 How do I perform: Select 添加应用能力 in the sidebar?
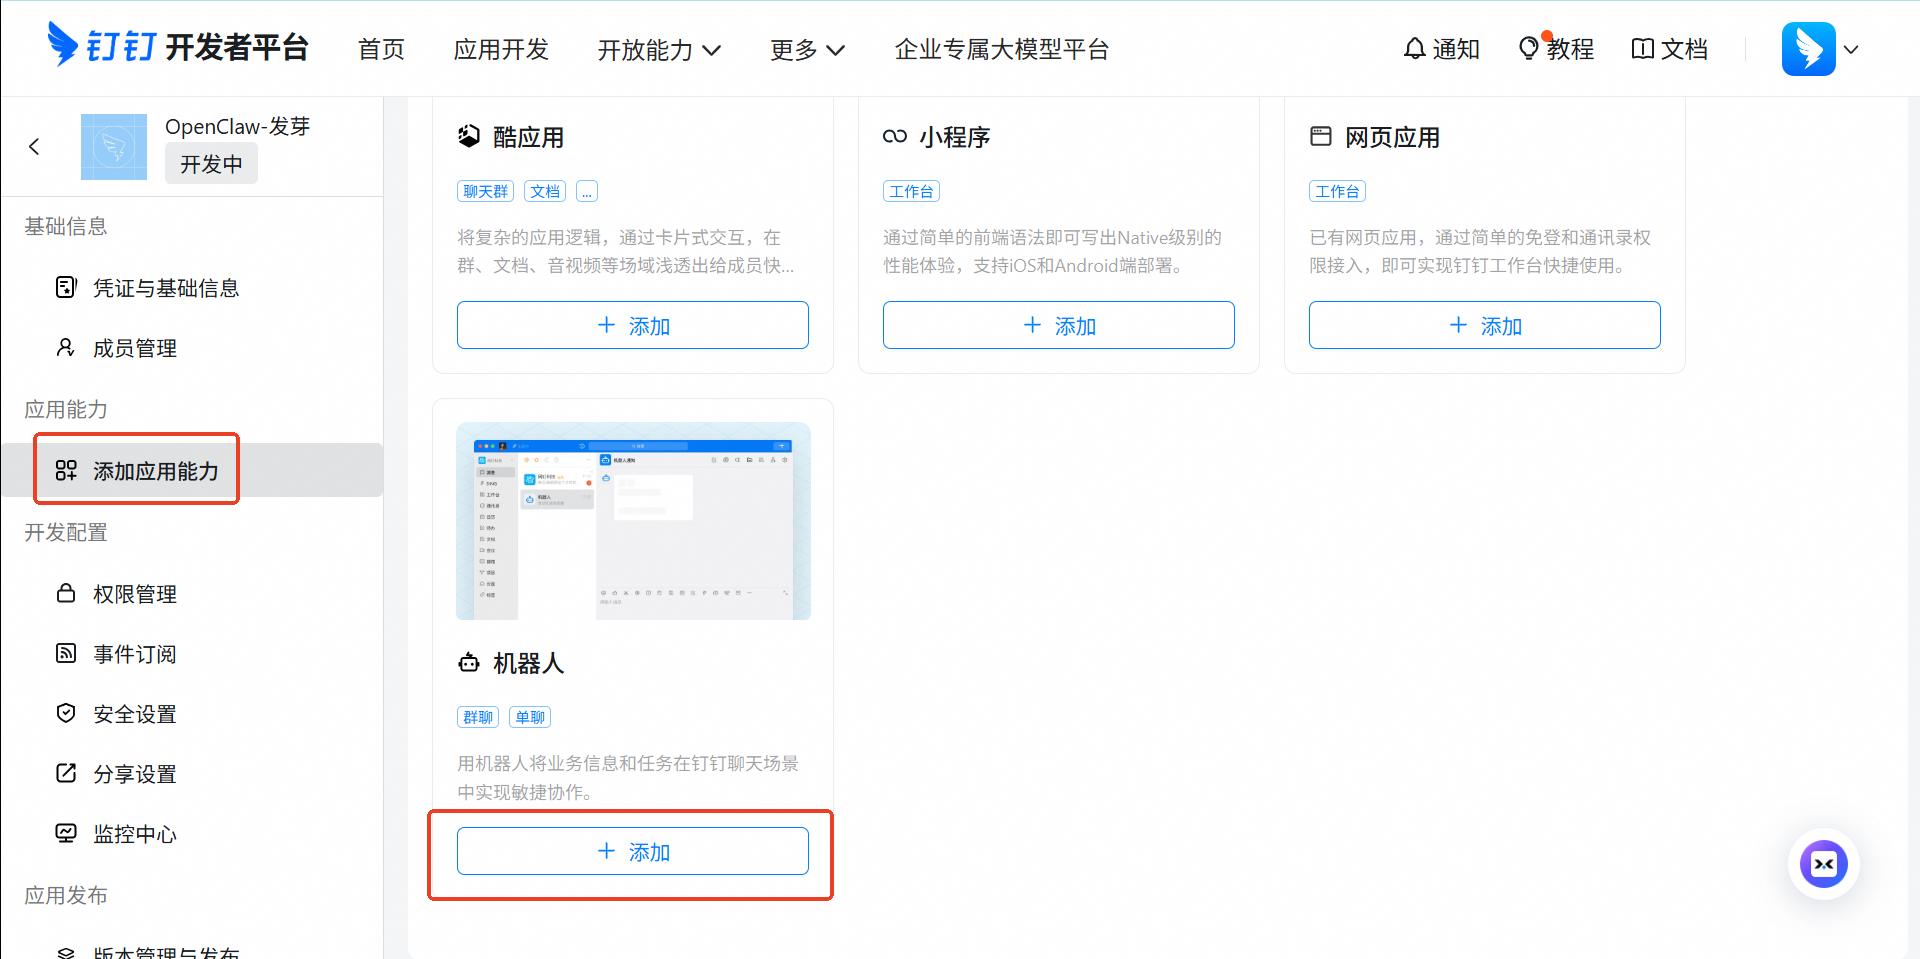(155, 470)
